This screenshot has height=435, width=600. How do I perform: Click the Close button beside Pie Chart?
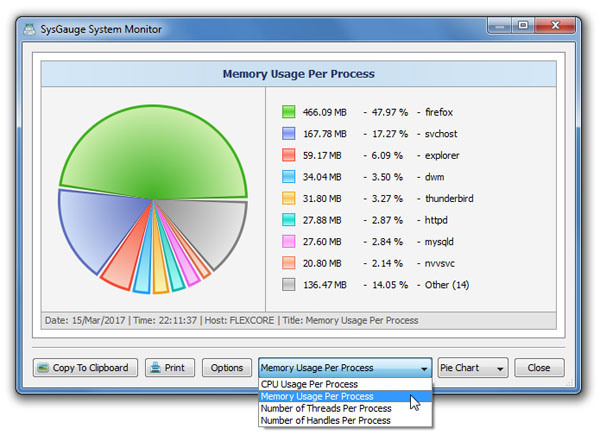539,368
